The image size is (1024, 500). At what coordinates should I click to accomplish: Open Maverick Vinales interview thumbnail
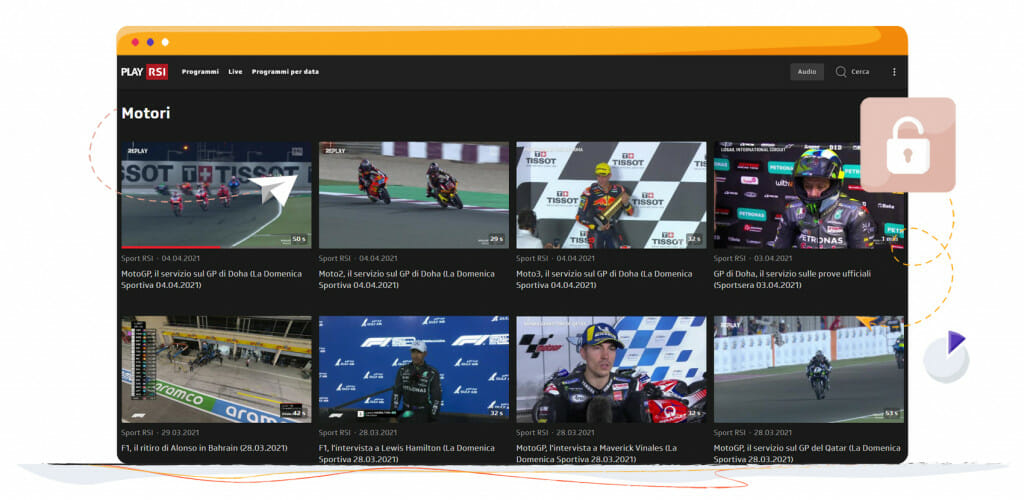(611, 369)
